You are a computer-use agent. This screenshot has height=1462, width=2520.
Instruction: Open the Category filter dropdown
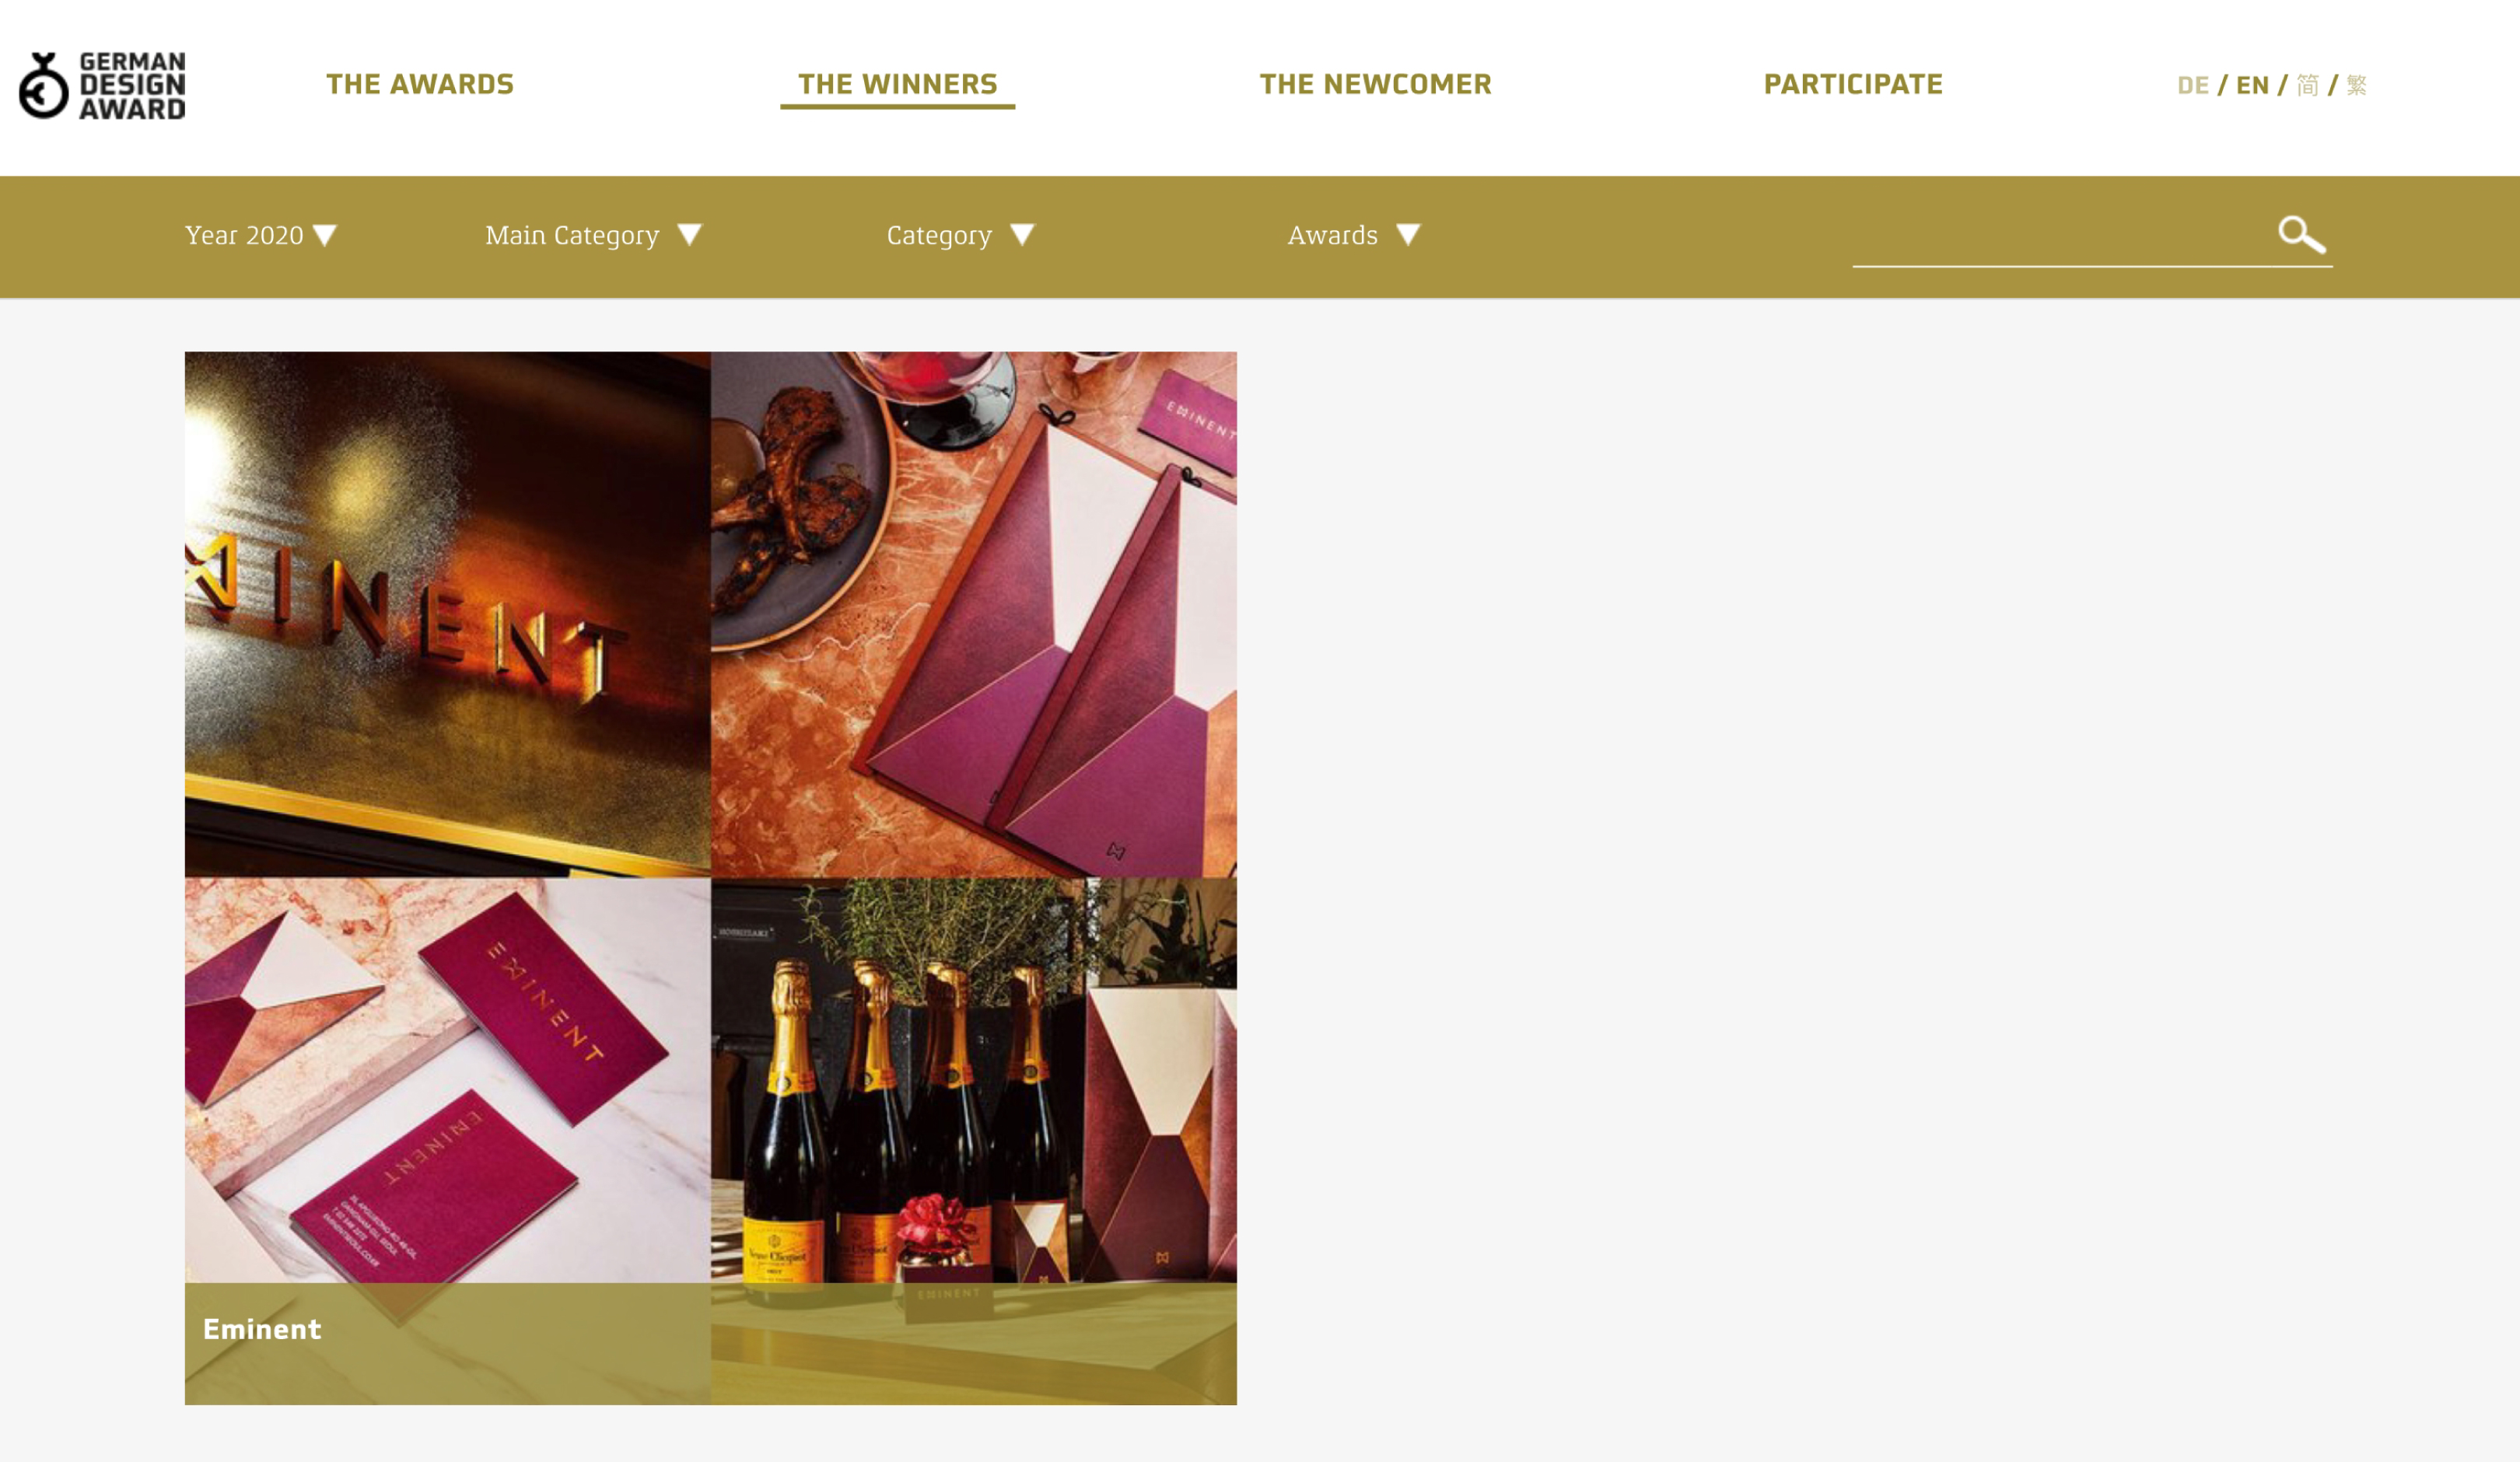(961, 235)
